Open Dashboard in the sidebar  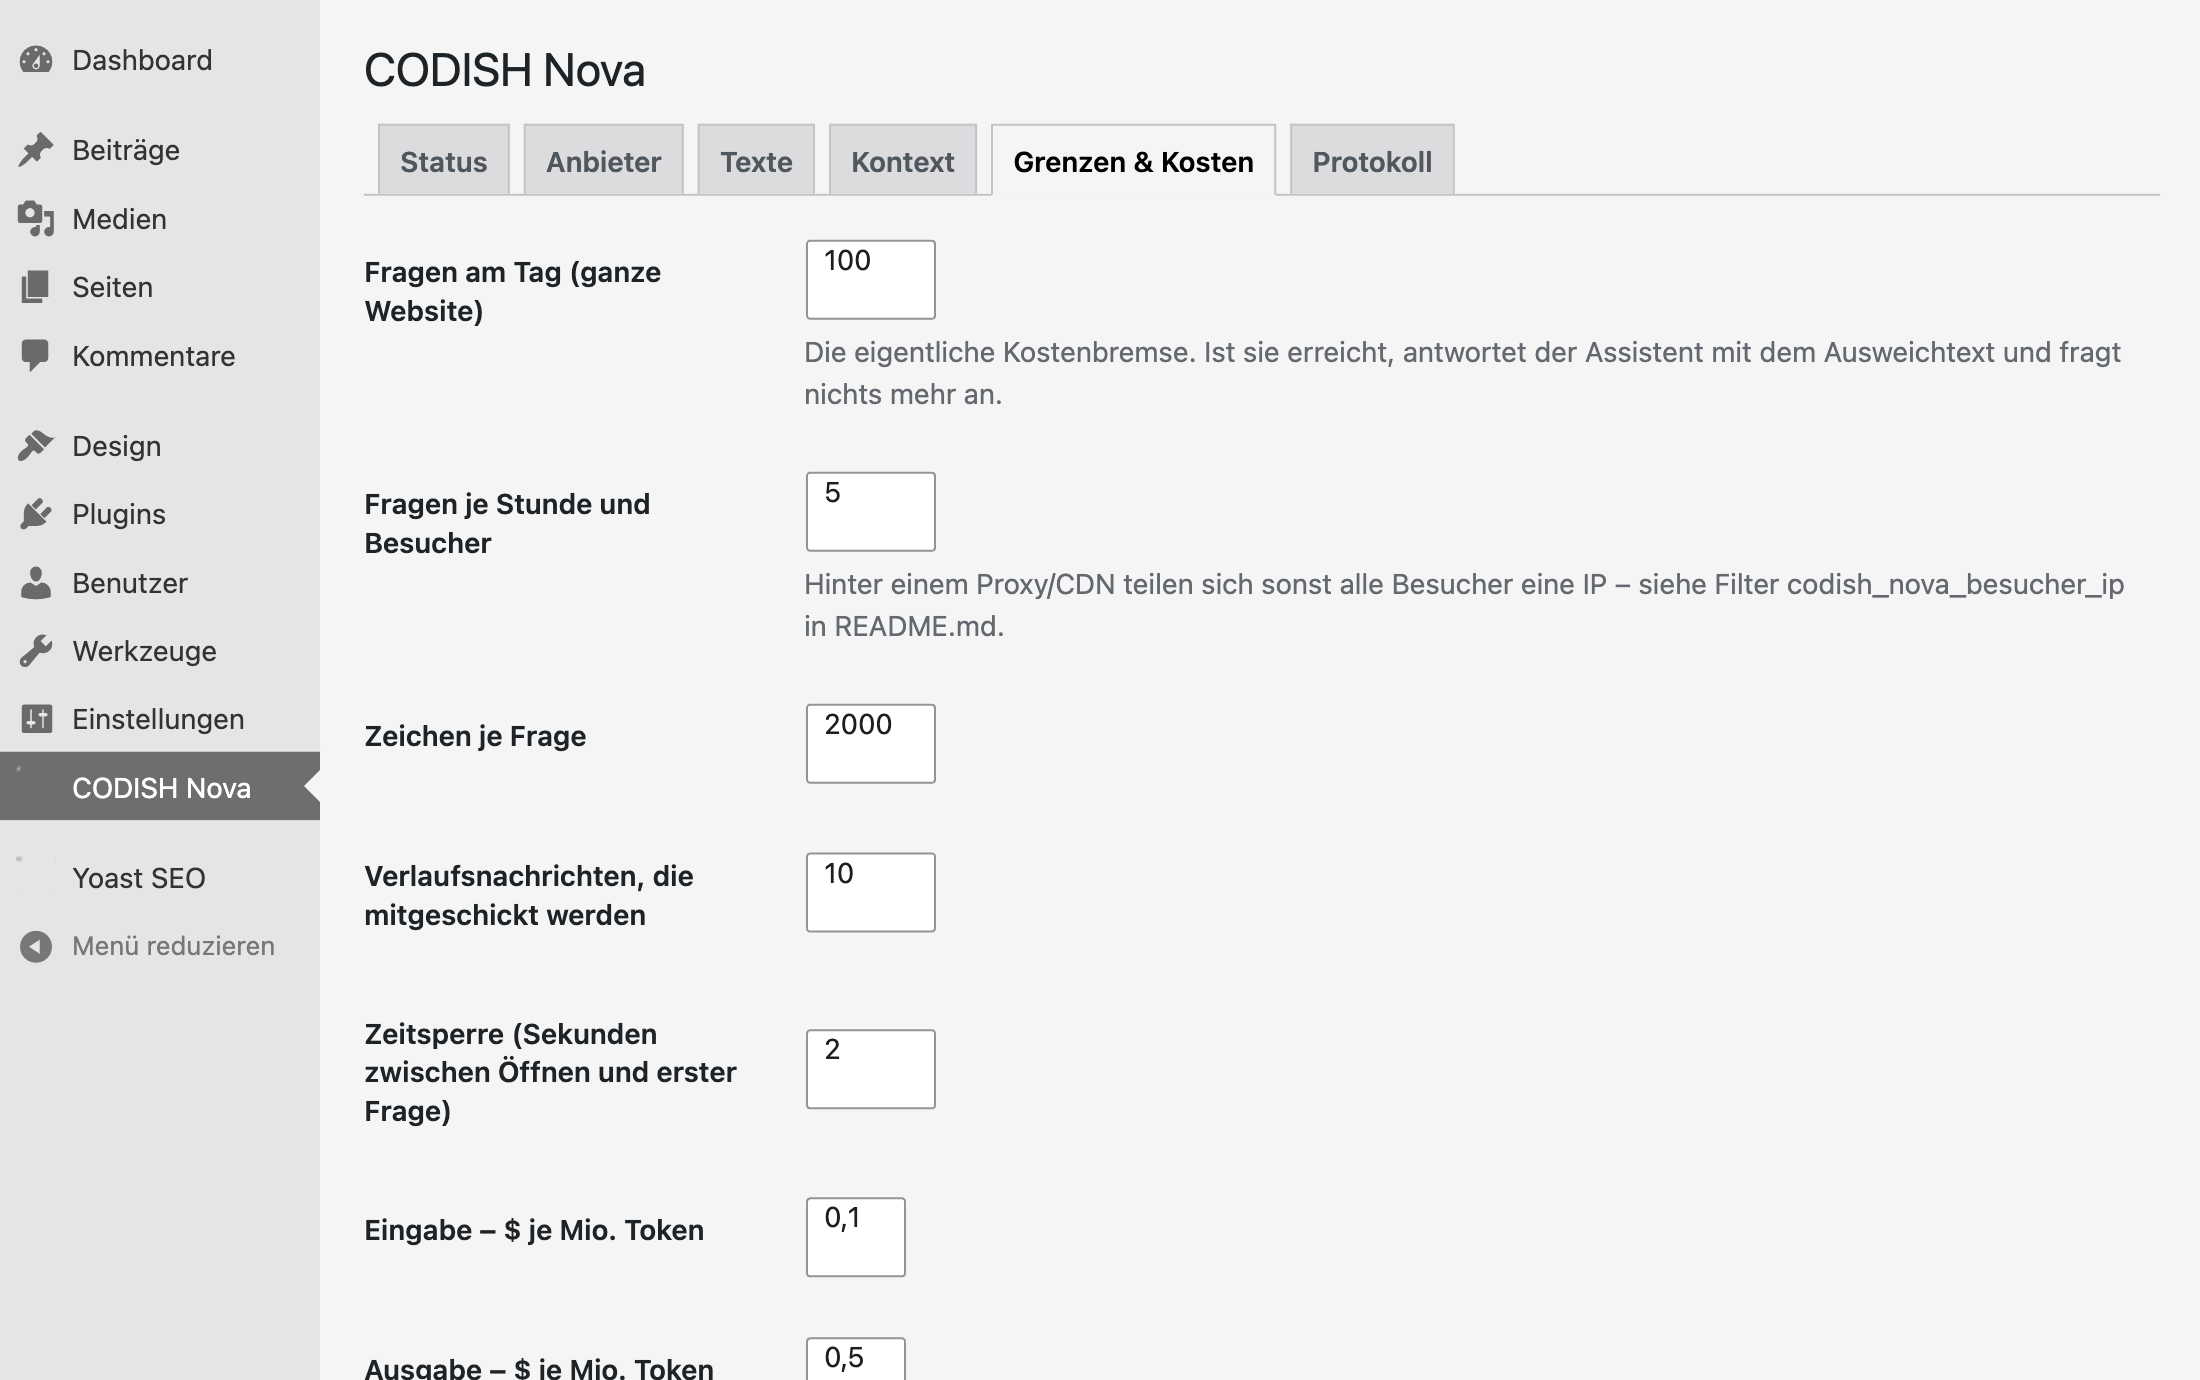coord(160,60)
